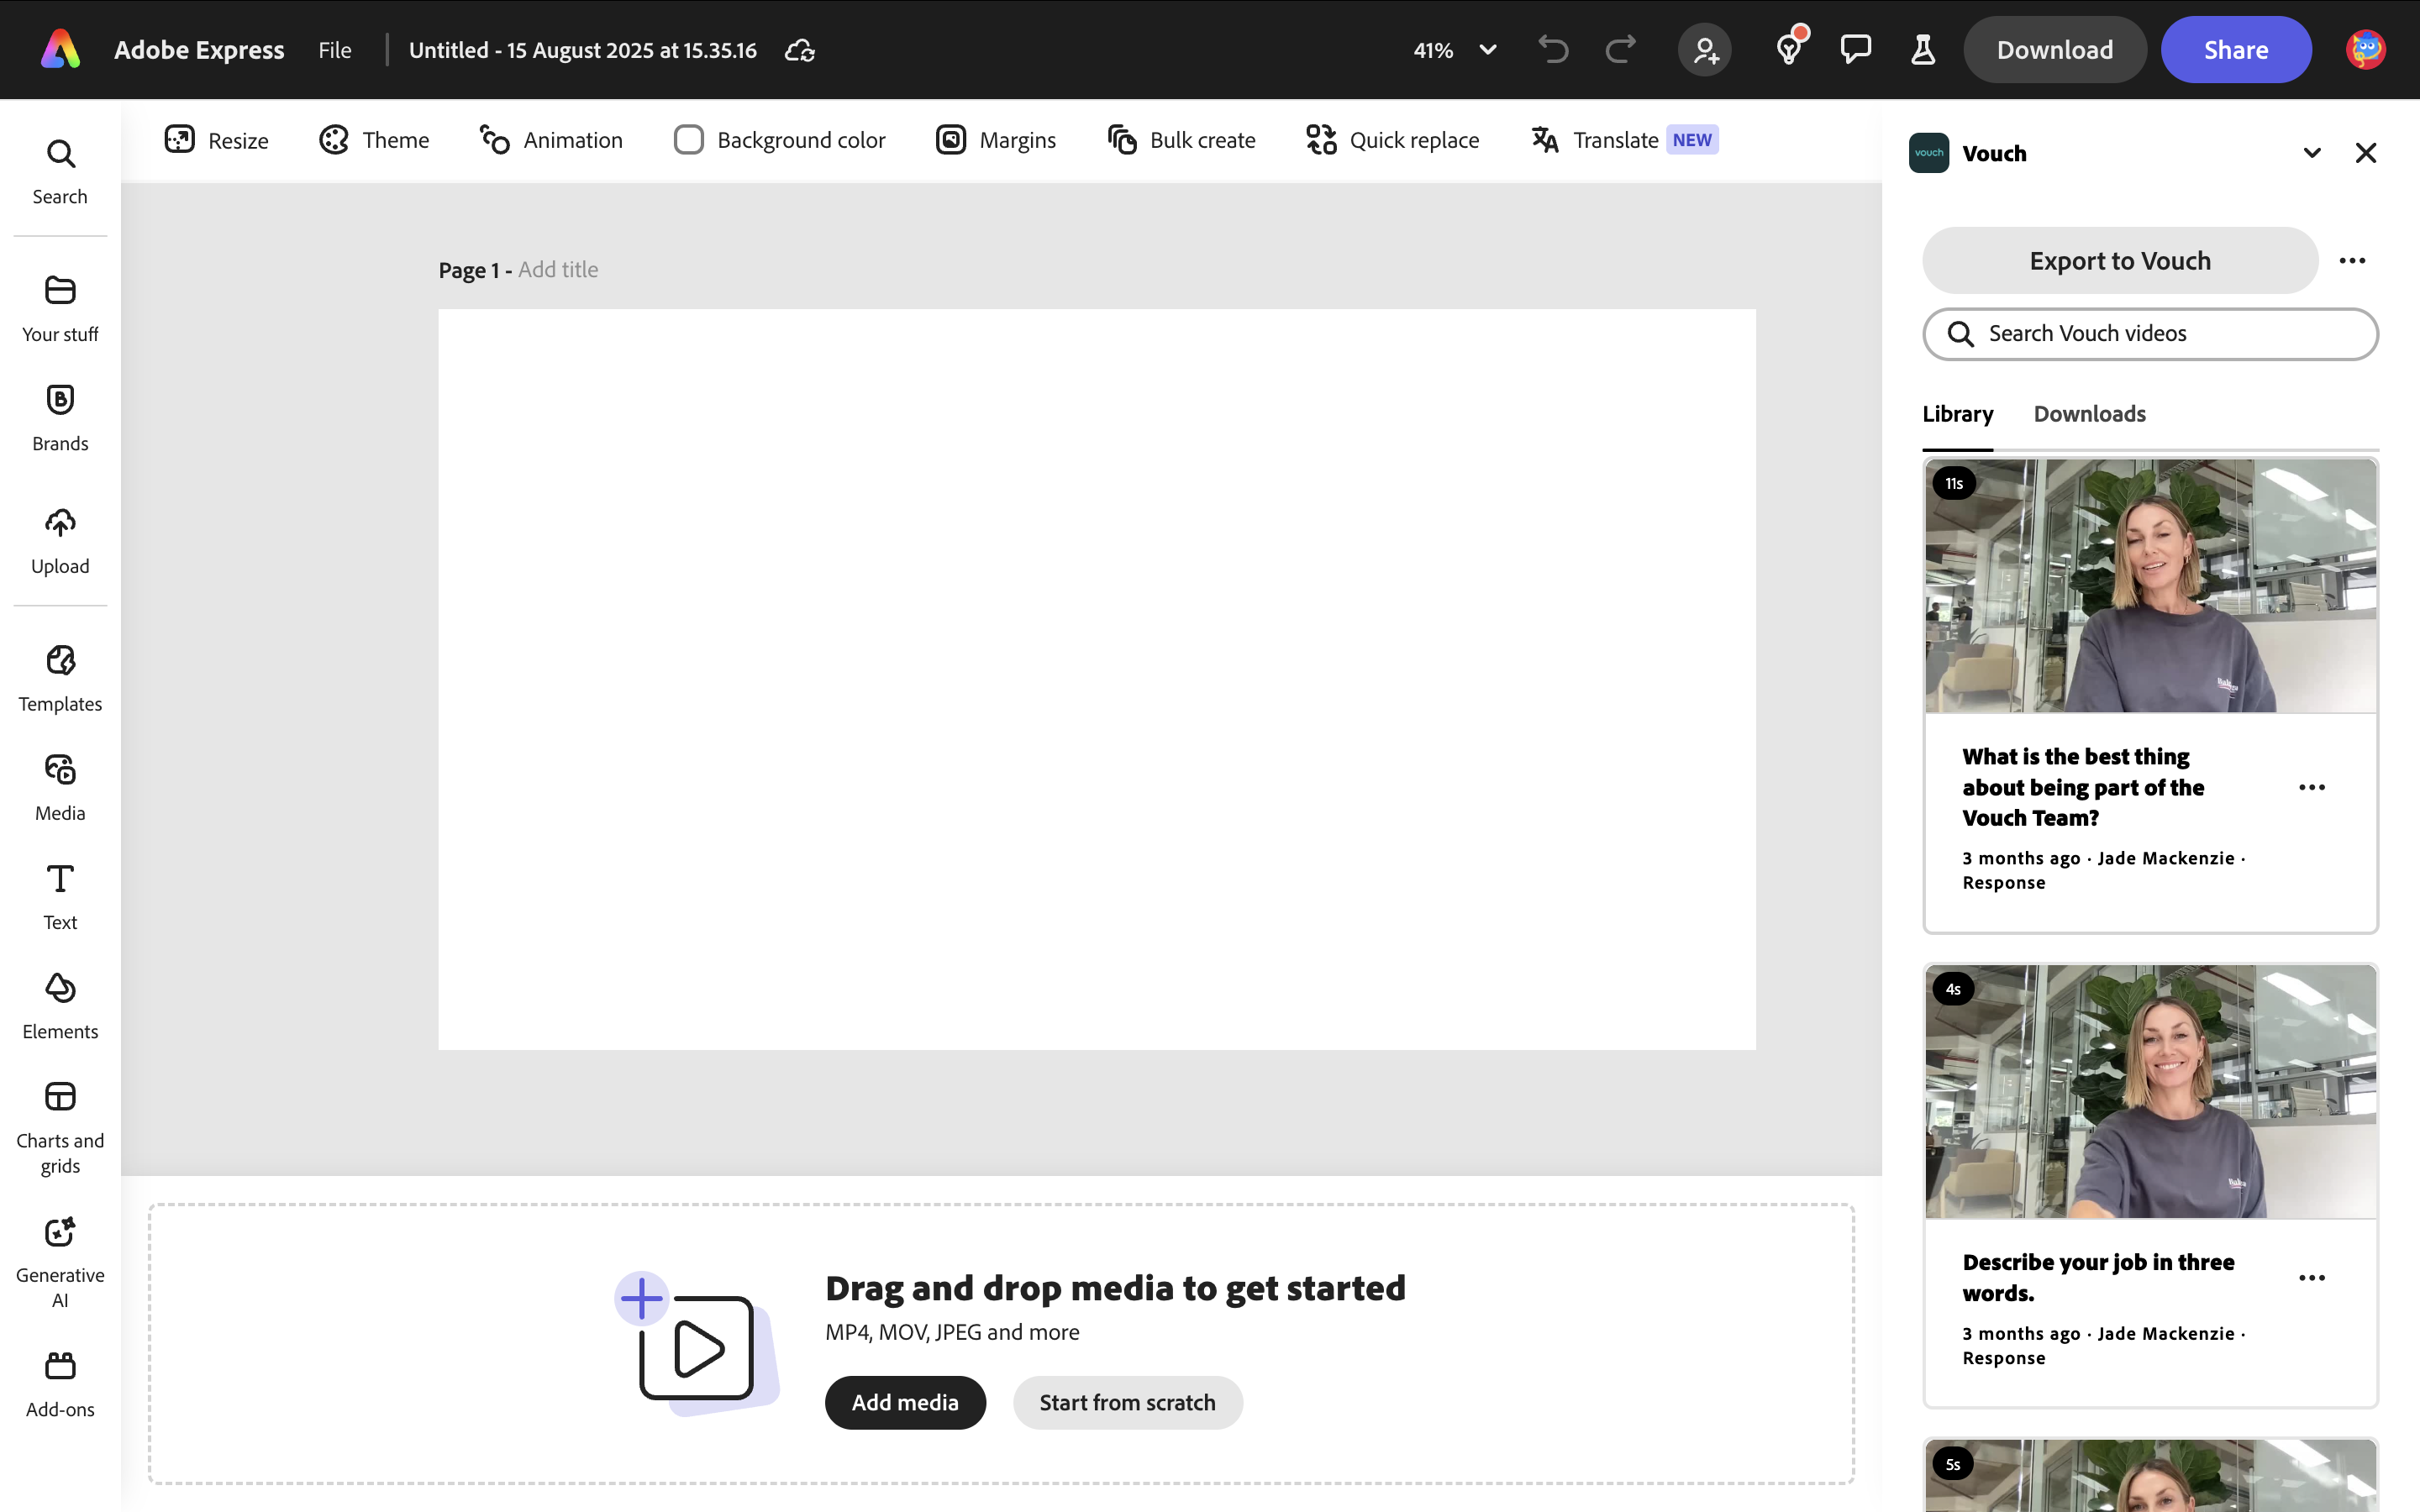Open the Add-ons panel

click(x=60, y=1385)
